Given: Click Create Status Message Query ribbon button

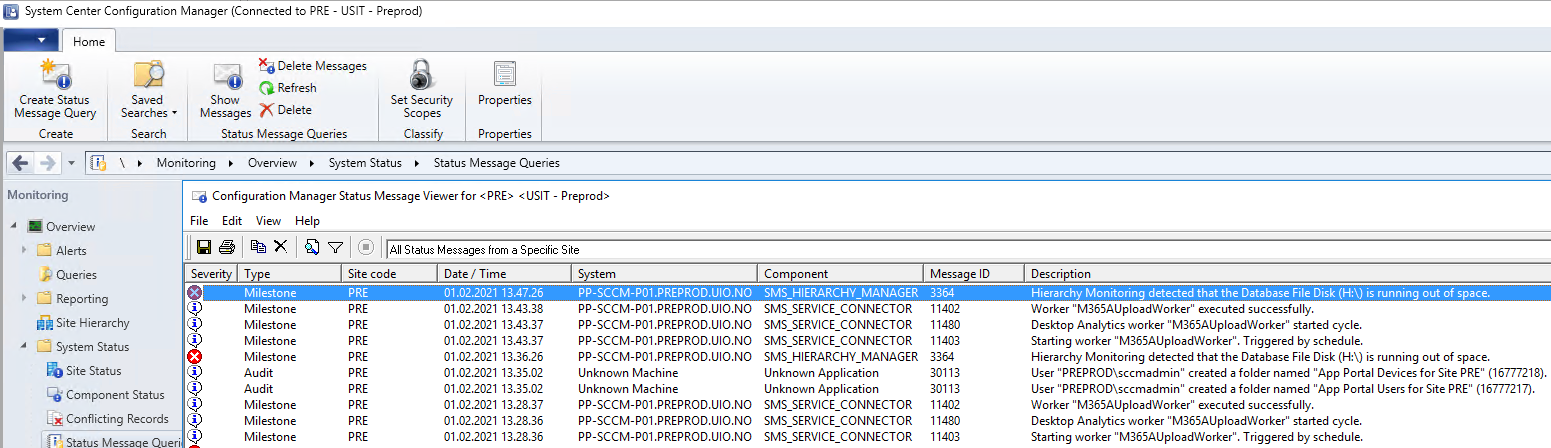Looking at the screenshot, I should tap(55, 90).
